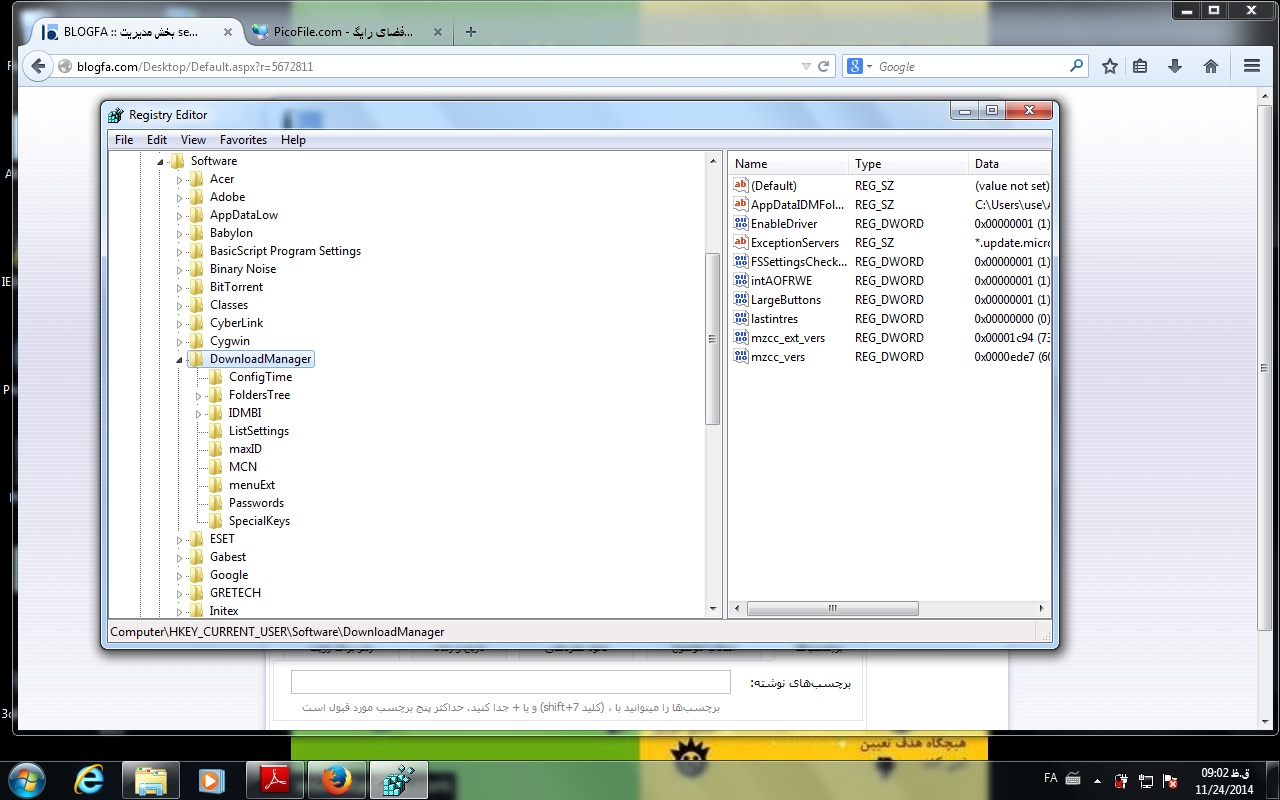Click the EnableDriver DWORD value icon
The image size is (1280, 800).
coord(741,223)
